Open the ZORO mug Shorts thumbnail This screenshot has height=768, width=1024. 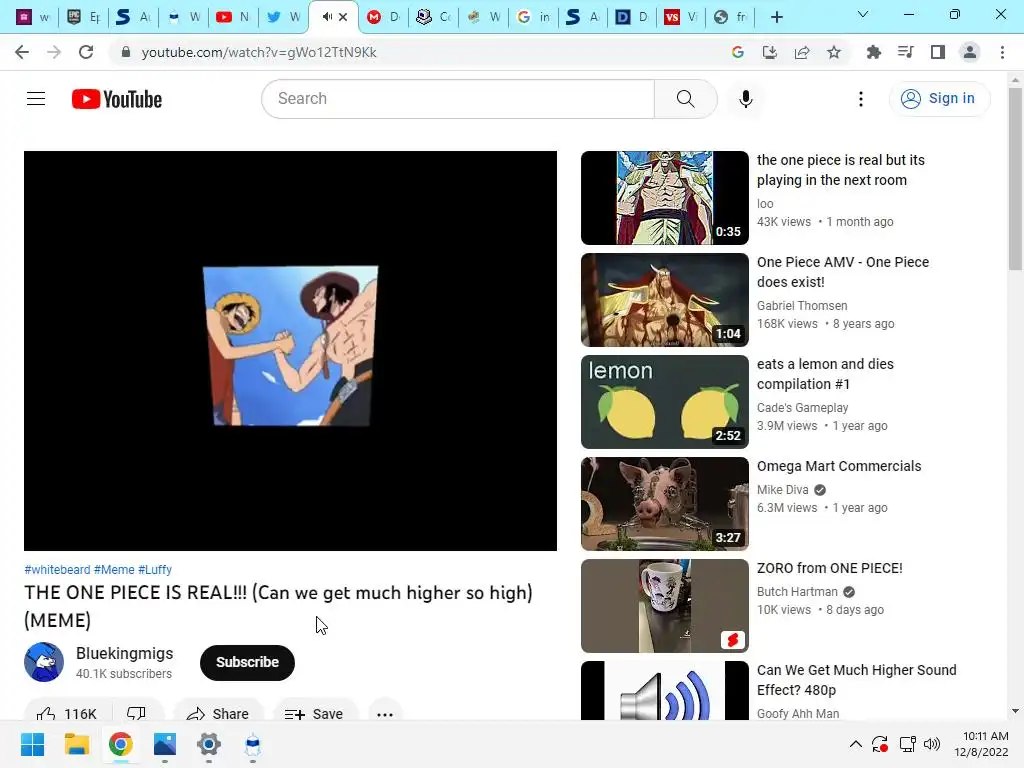click(665, 605)
